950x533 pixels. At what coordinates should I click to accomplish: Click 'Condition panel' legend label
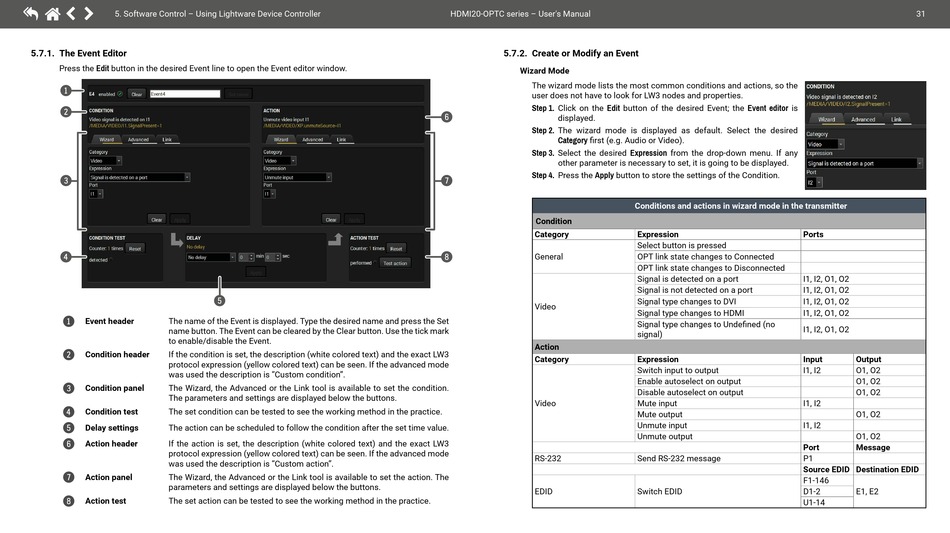pos(115,388)
